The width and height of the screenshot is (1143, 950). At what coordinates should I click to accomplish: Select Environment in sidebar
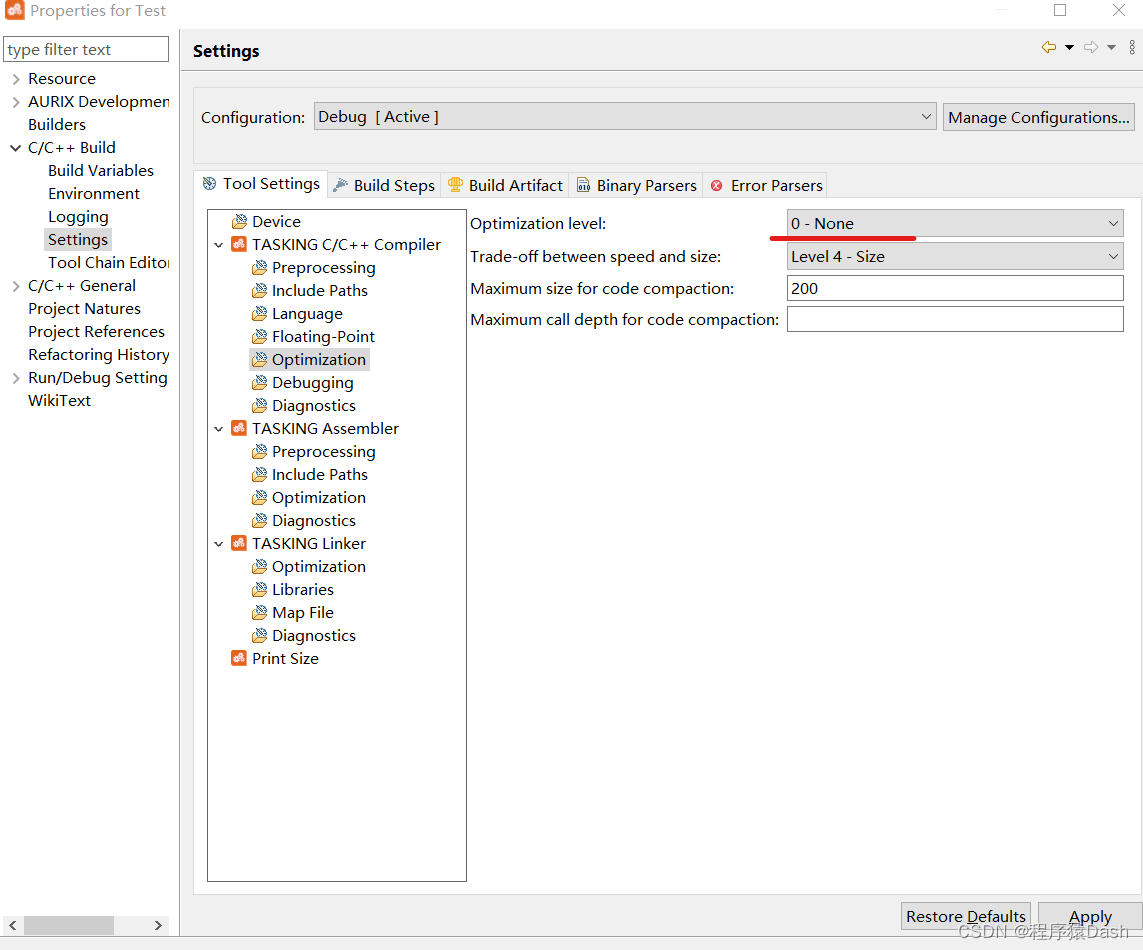(x=94, y=194)
